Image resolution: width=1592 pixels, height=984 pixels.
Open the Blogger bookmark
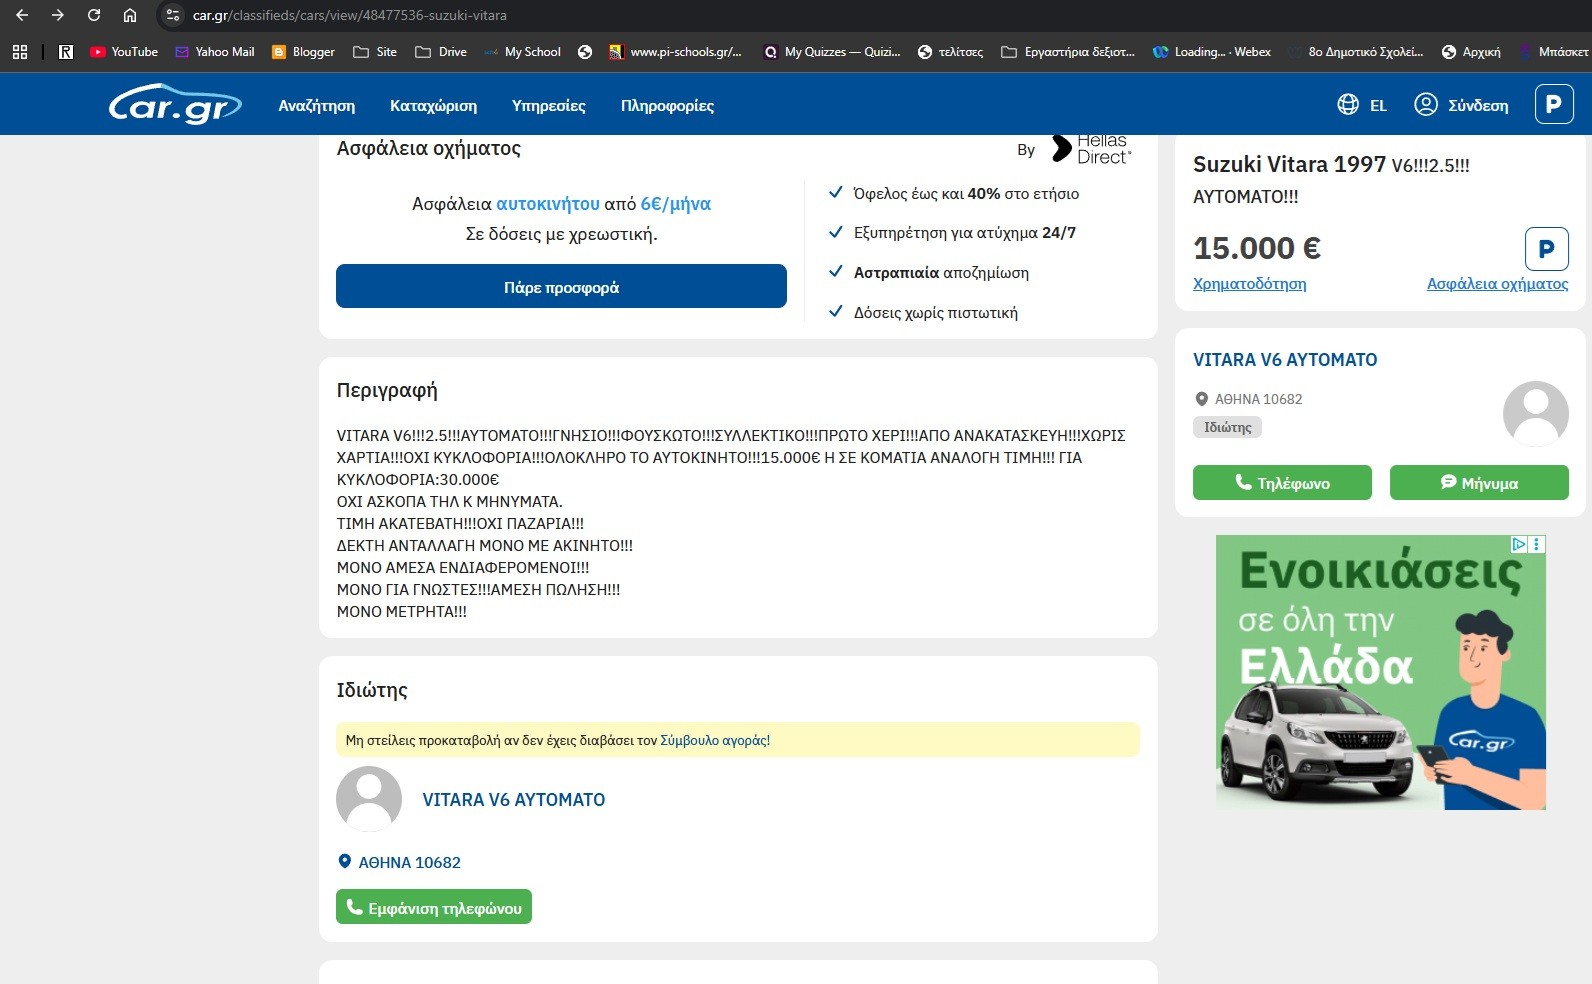click(x=304, y=52)
